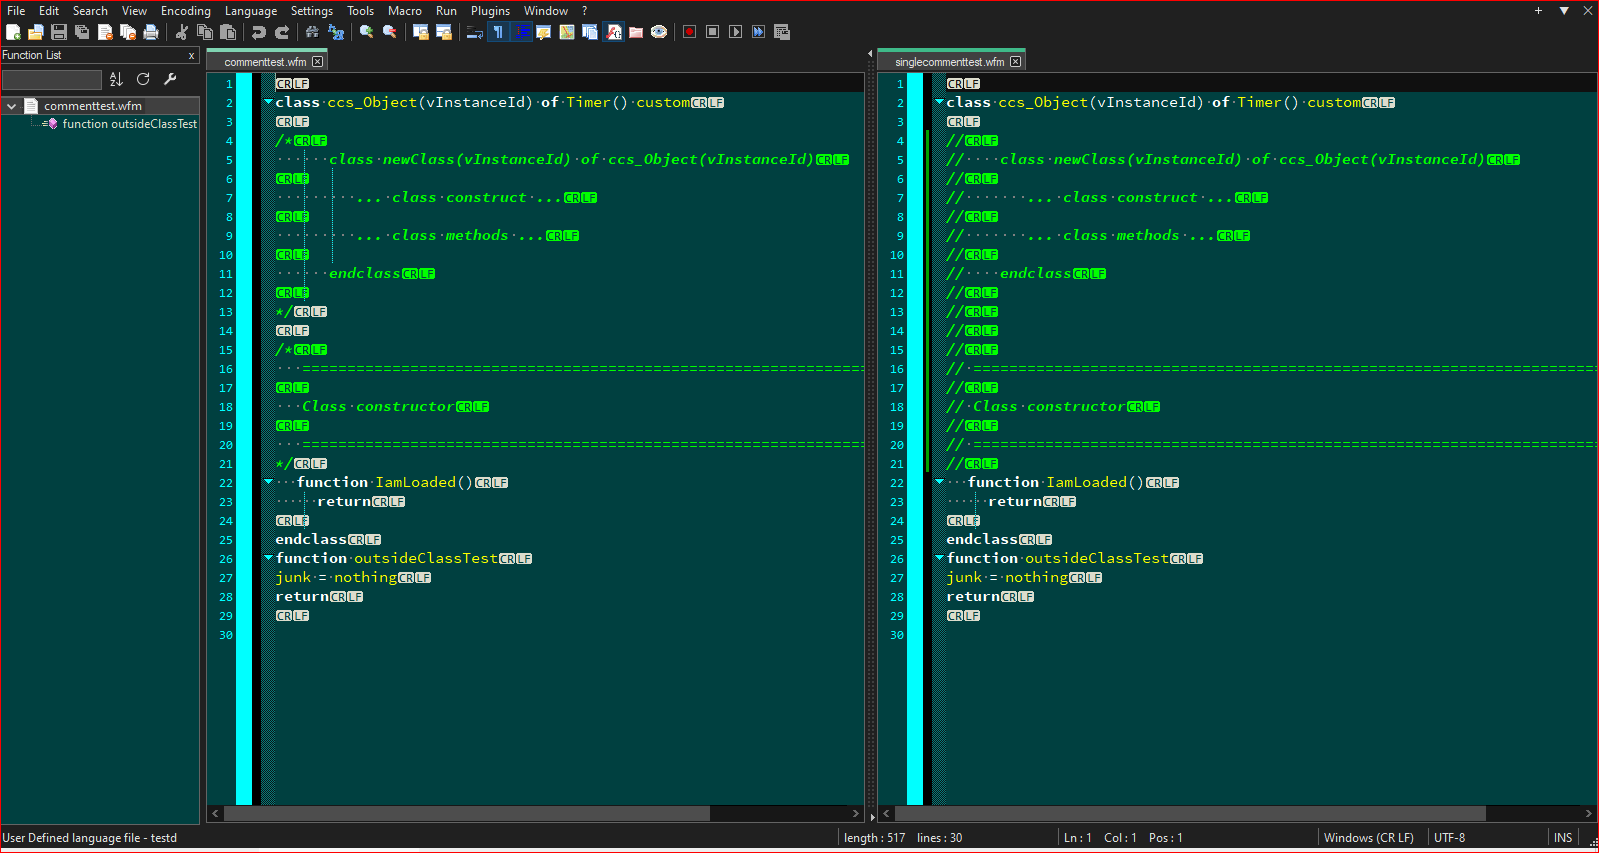This screenshot has width=1599, height=853.
Task: Select function outsideClassTest in Function List
Action: click(129, 124)
